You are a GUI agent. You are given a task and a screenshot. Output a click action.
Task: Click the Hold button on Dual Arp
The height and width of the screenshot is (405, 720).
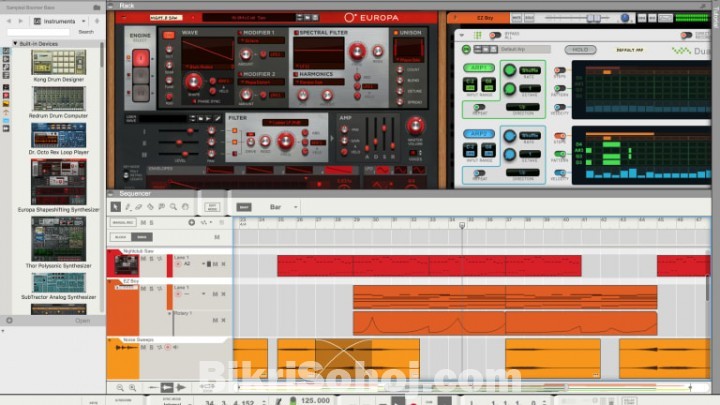(x=580, y=50)
